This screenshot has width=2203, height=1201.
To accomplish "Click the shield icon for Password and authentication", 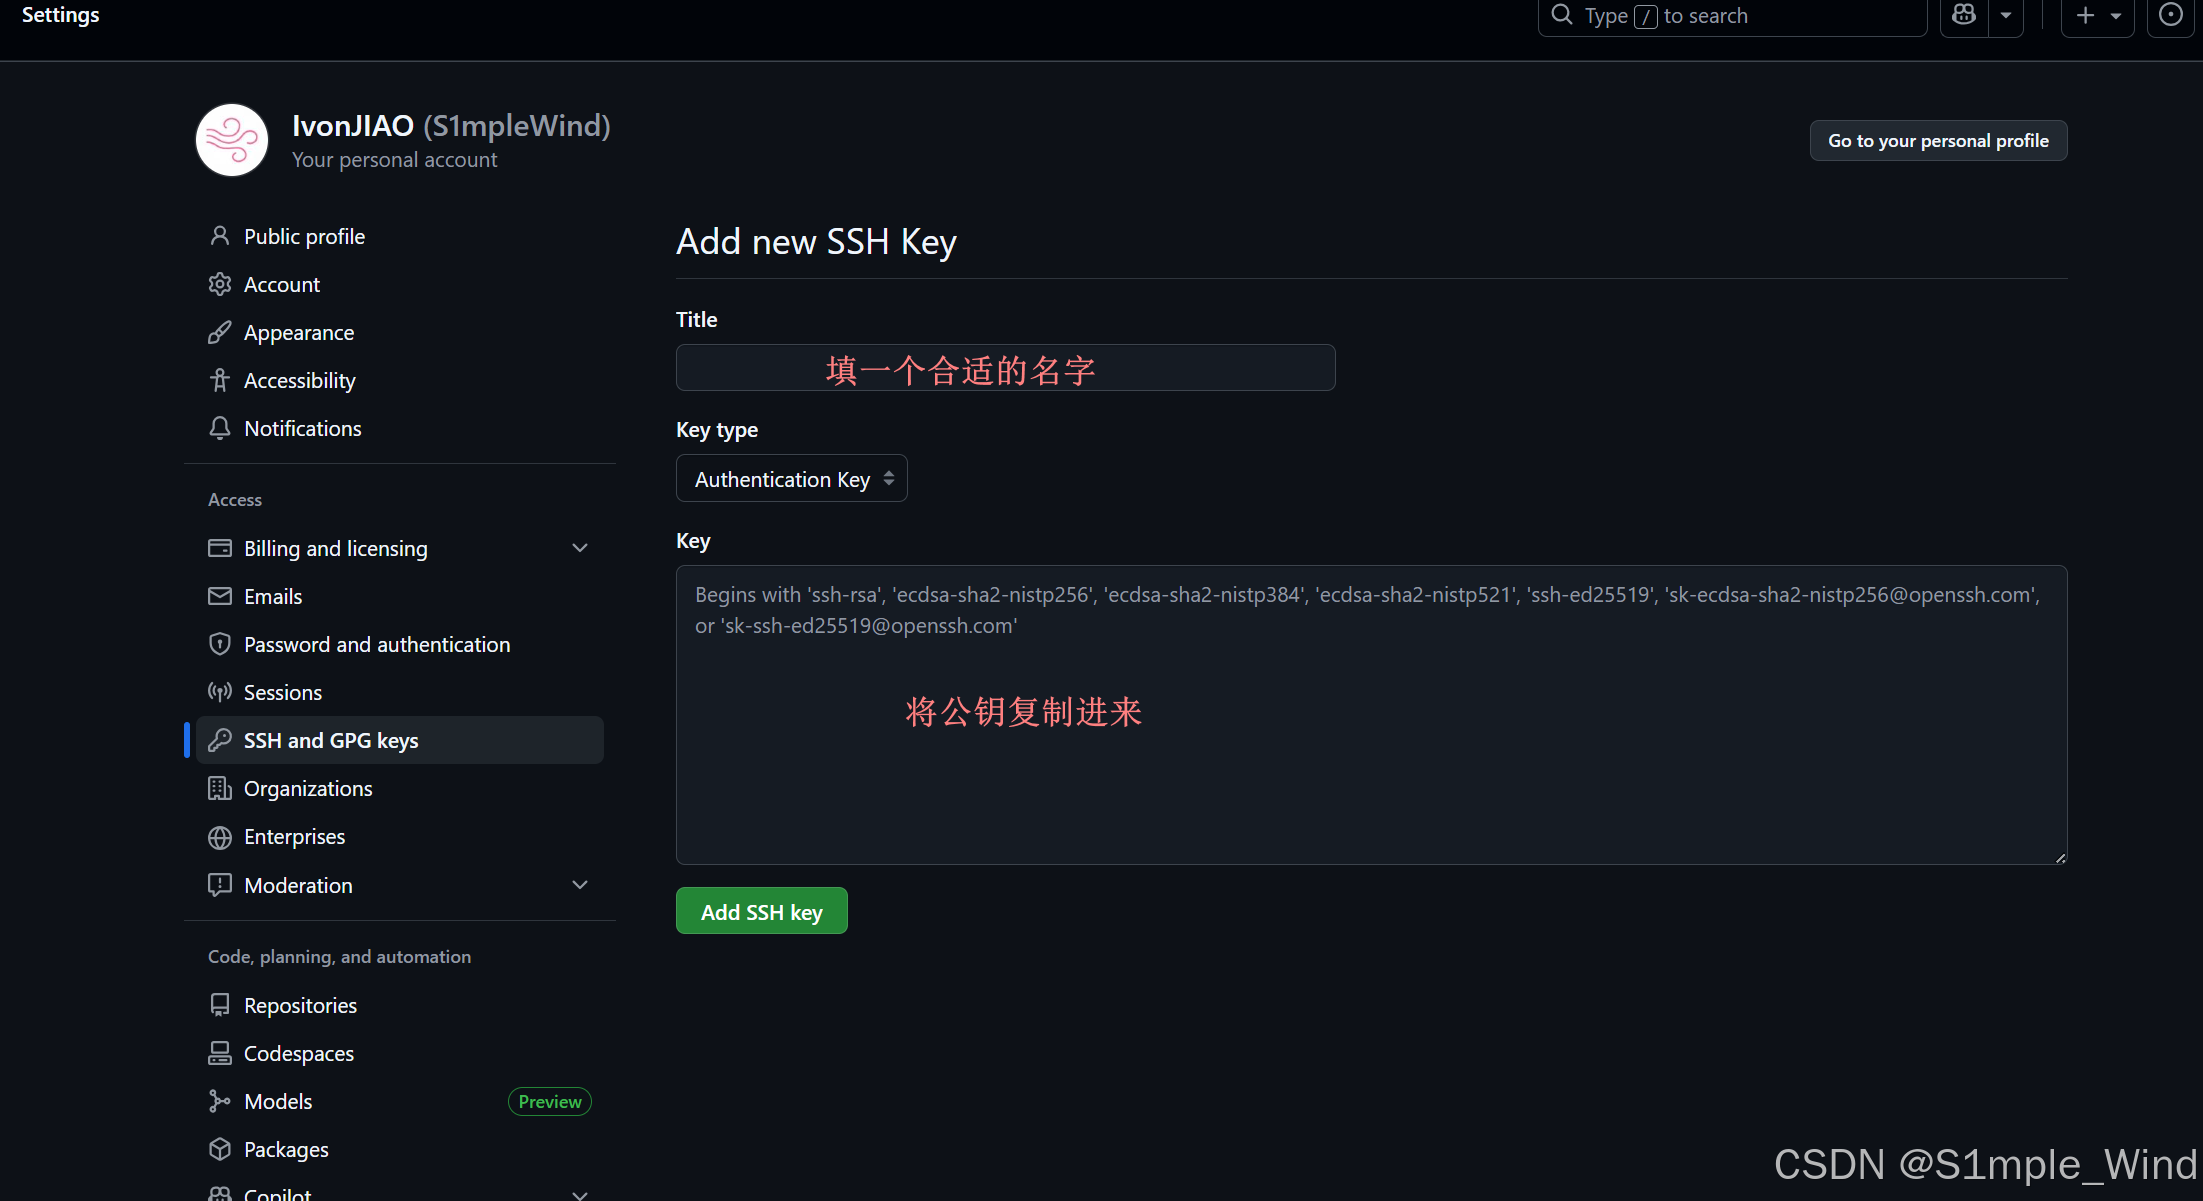I will tap(220, 644).
